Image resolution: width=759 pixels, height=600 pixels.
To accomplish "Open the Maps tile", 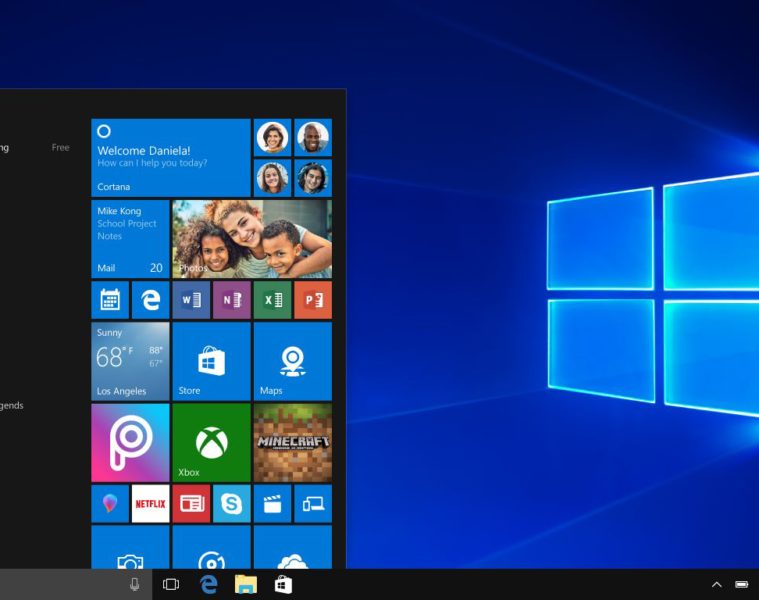I will tap(292, 361).
